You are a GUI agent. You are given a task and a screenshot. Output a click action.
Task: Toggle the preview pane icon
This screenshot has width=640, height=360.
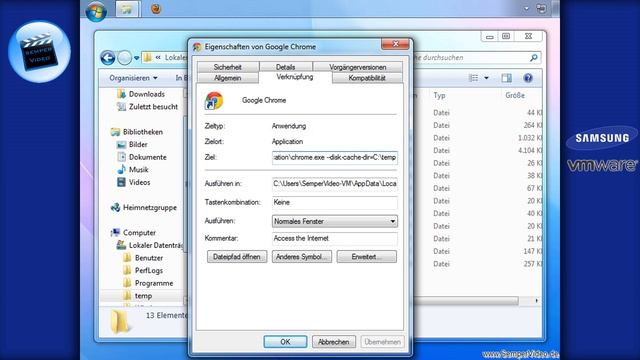[x=507, y=78]
